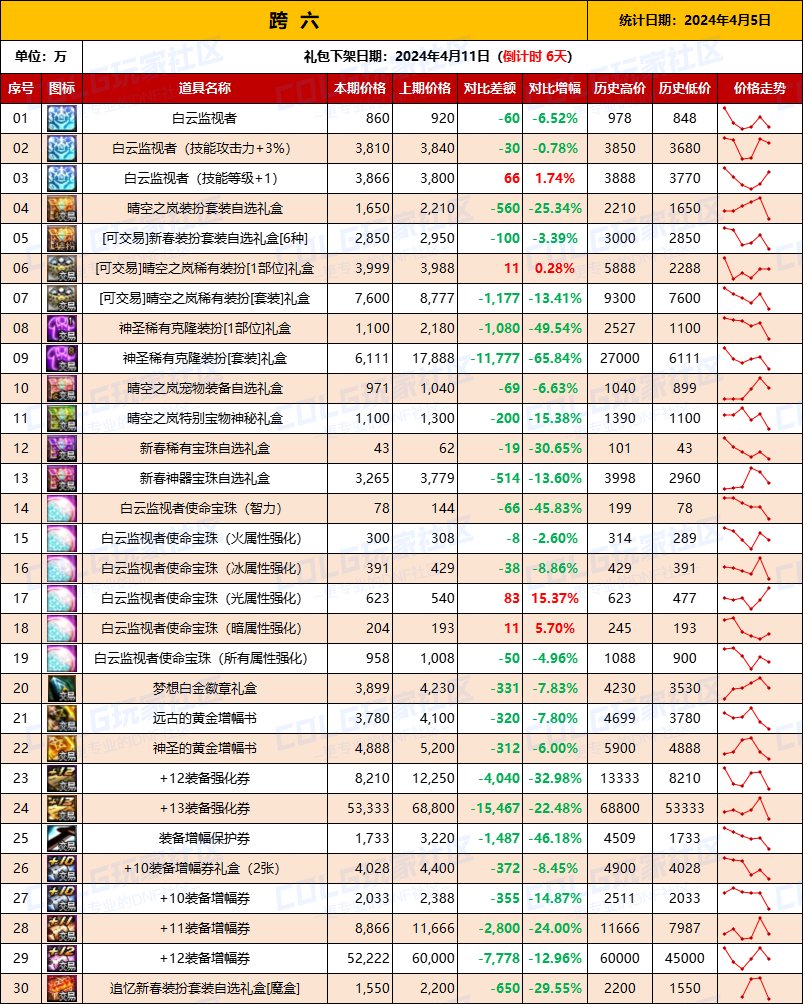Click the item name 梦想白金徽章礼盒
The image size is (803, 1004).
tap(205, 688)
